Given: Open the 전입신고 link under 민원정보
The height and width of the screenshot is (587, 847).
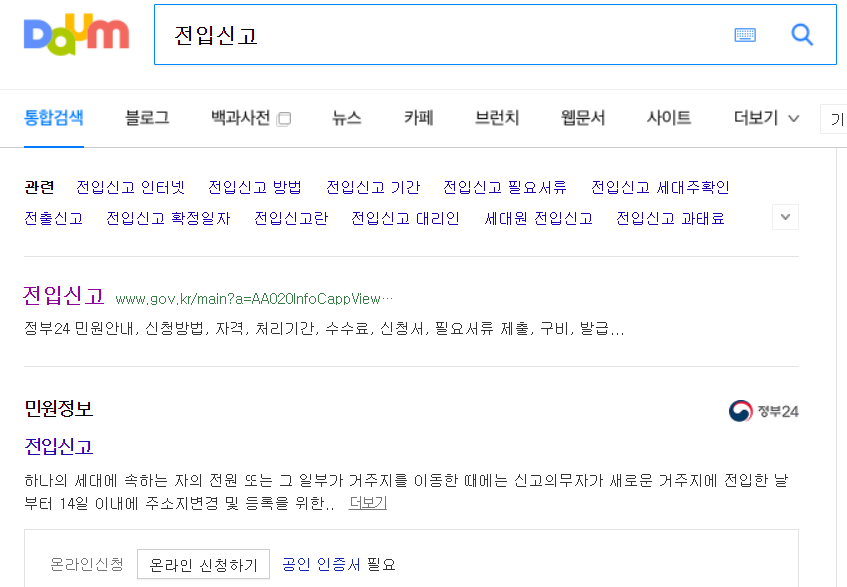Looking at the screenshot, I should click(58, 447).
